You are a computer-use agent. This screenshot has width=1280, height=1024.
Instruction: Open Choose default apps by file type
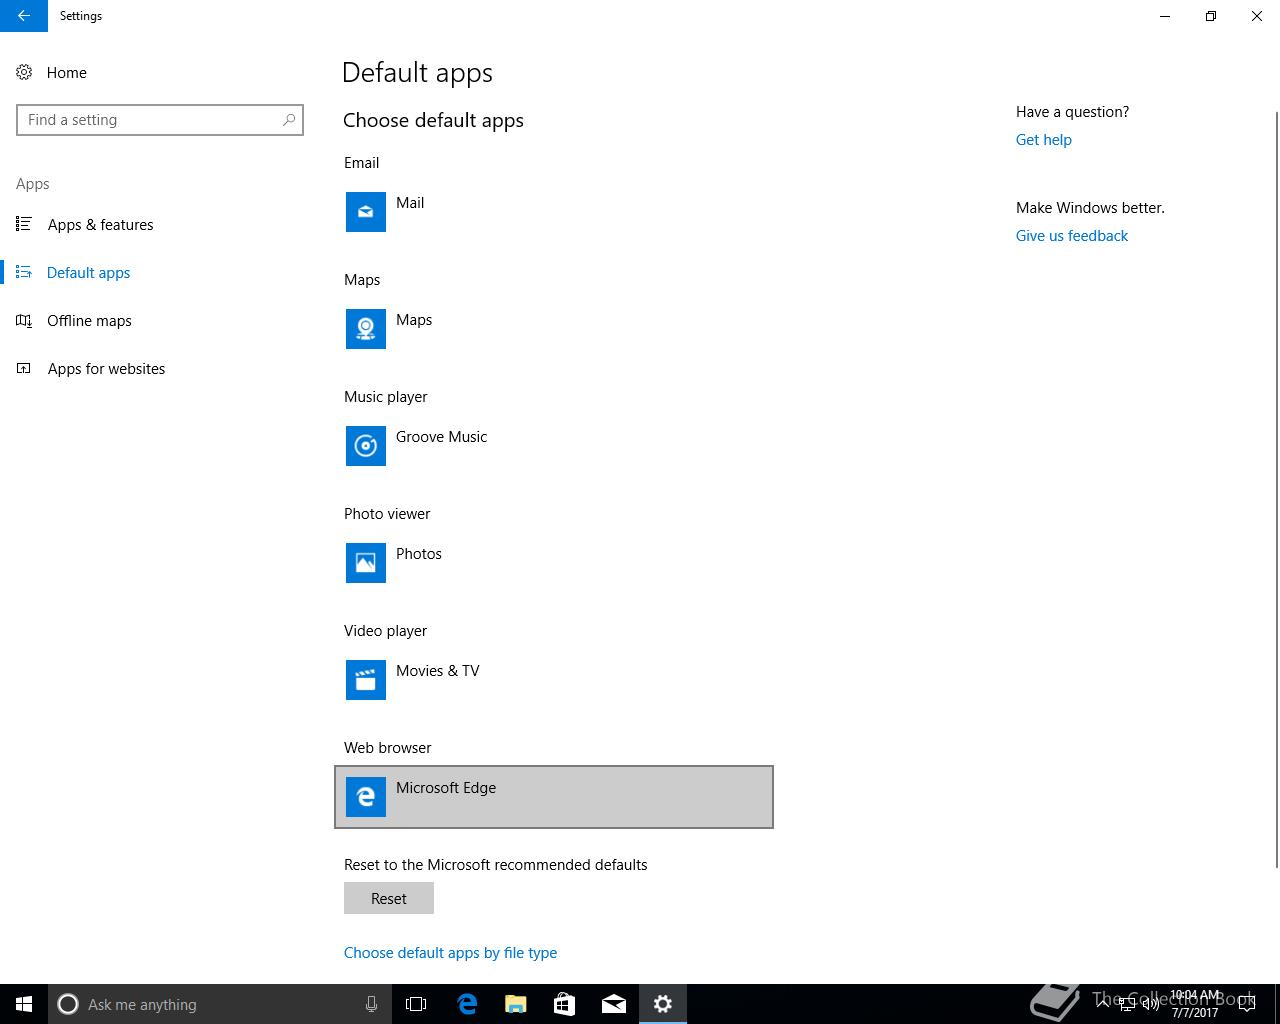tap(450, 953)
